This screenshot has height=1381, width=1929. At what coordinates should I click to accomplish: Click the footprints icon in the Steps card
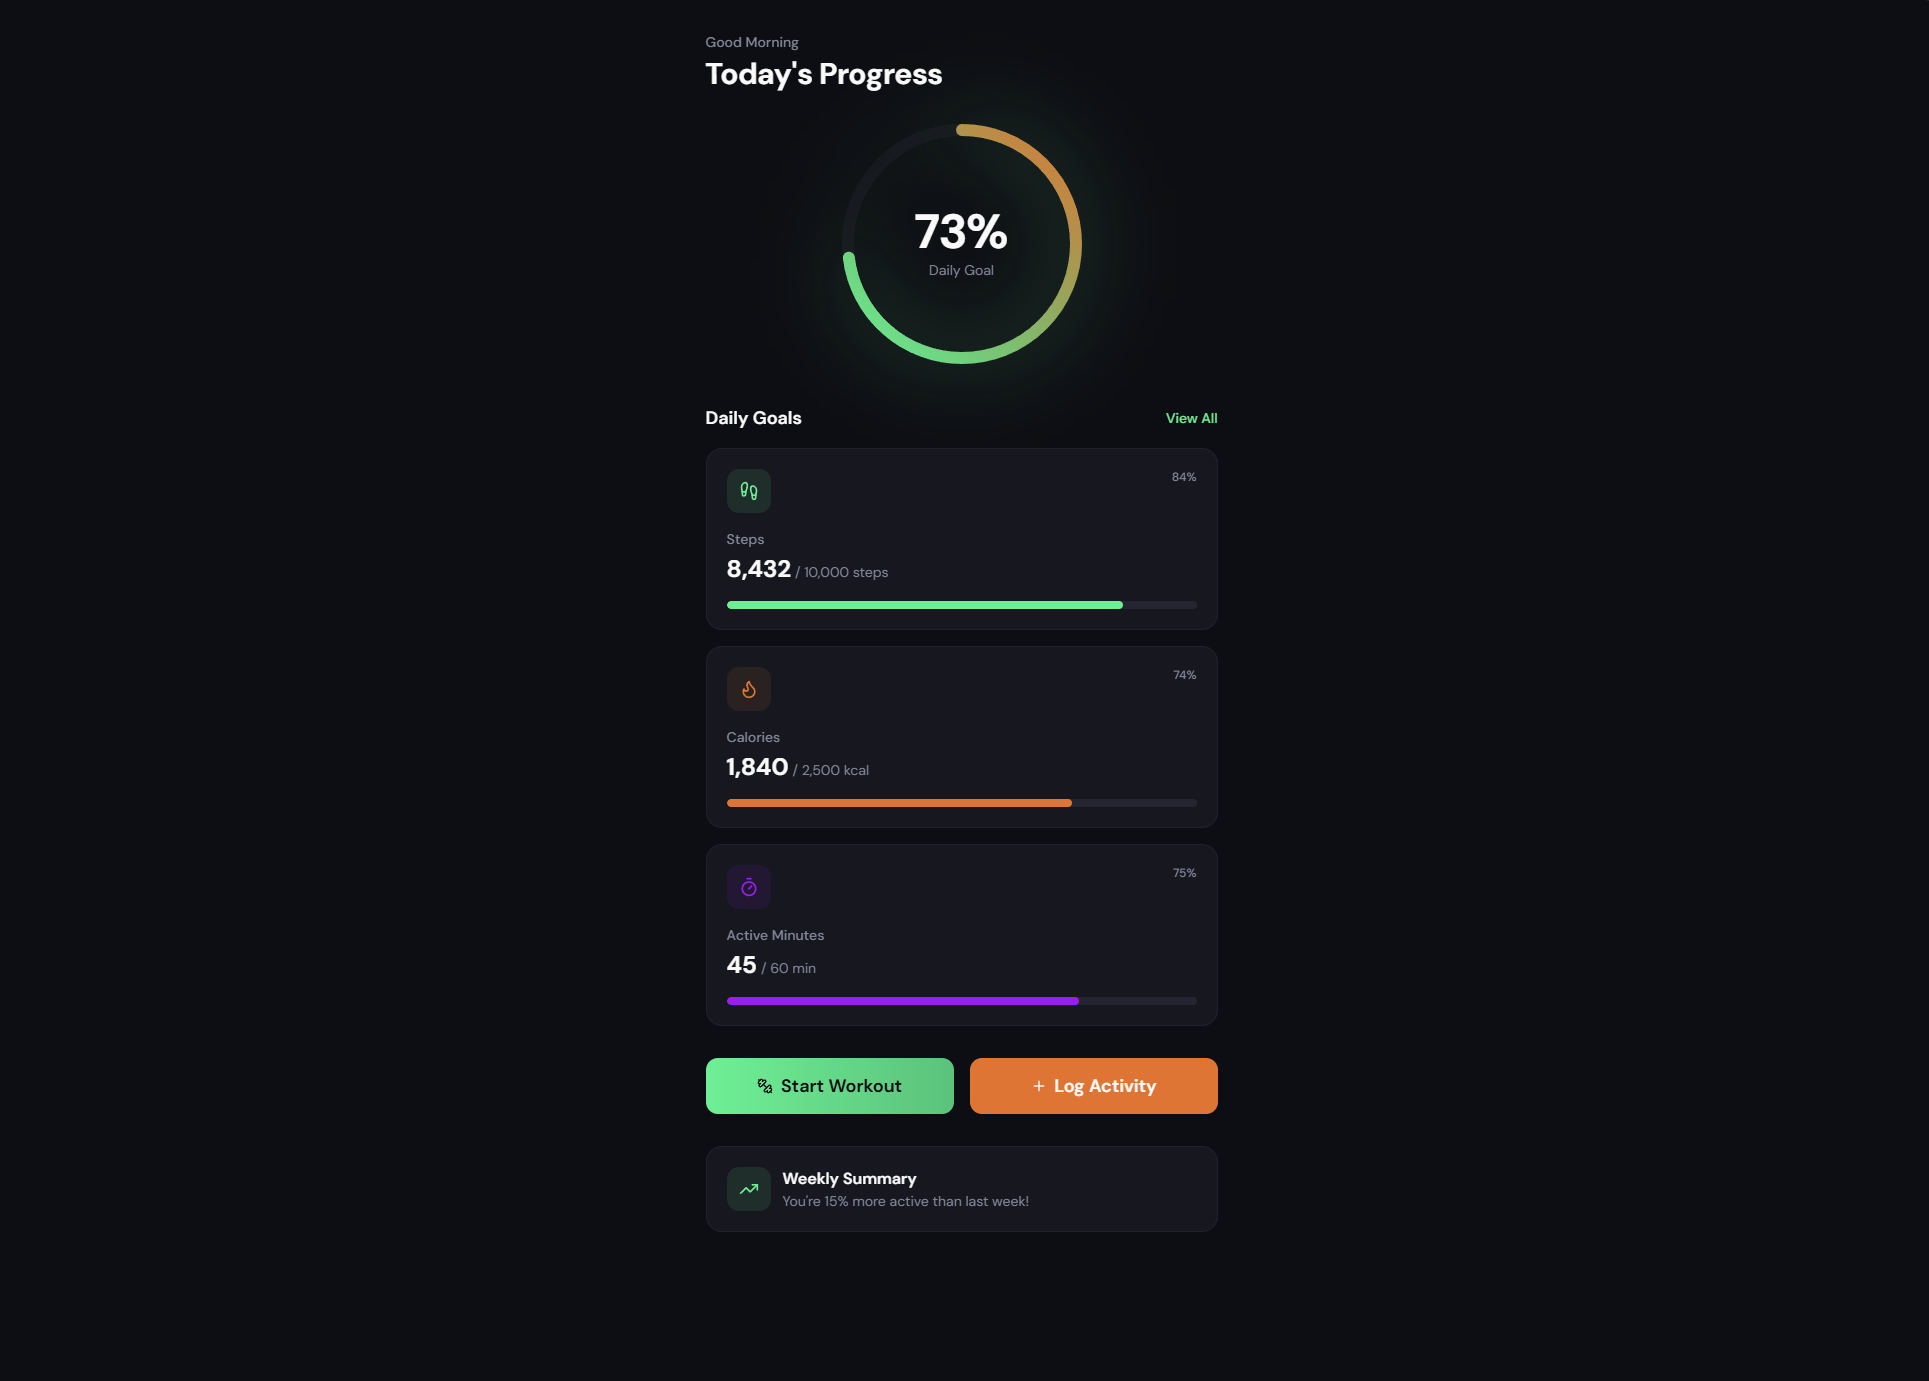(x=748, y=491)
